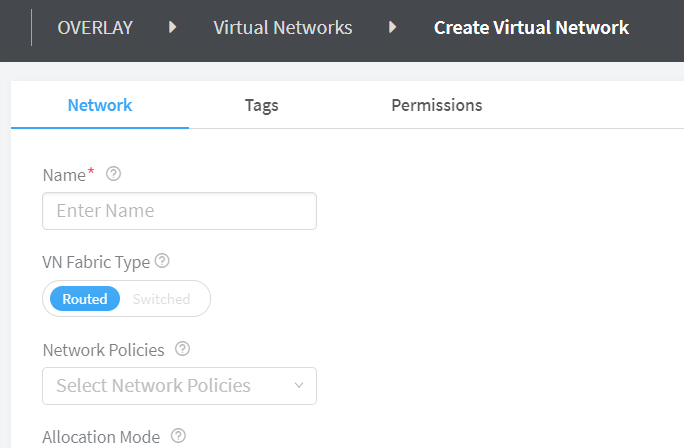Click help icon next to Name label
Viewport: 684px width, 448px height.
(x=113, y=174)
